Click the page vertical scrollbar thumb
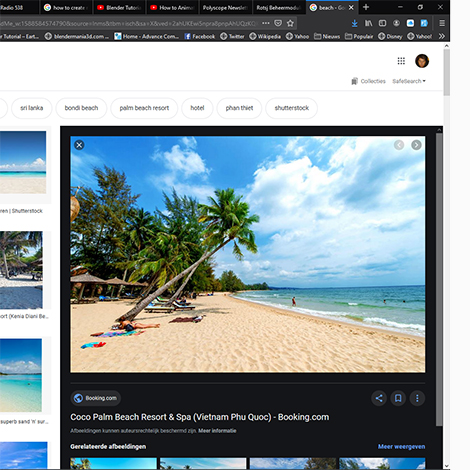This screenshot has width=470, height=470. click(447, 72)
